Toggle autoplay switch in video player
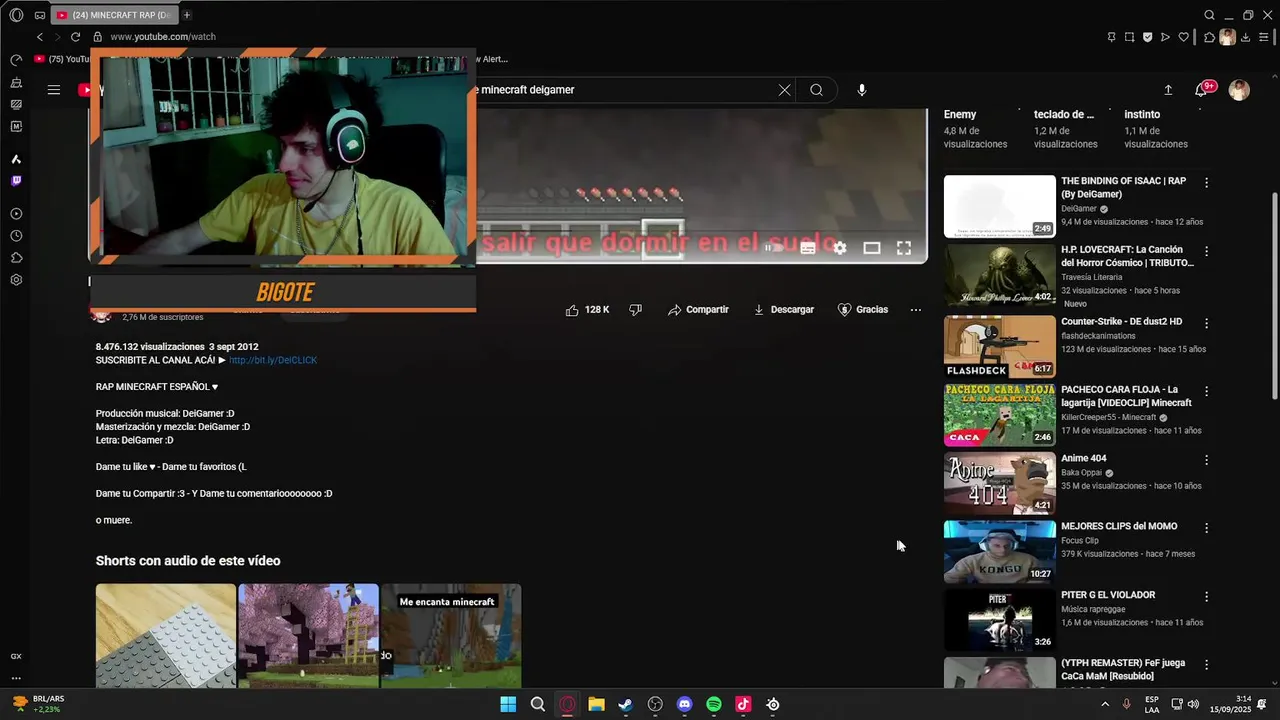The height and width of the screenshot is (720, 1280). [x=772, y=248]
